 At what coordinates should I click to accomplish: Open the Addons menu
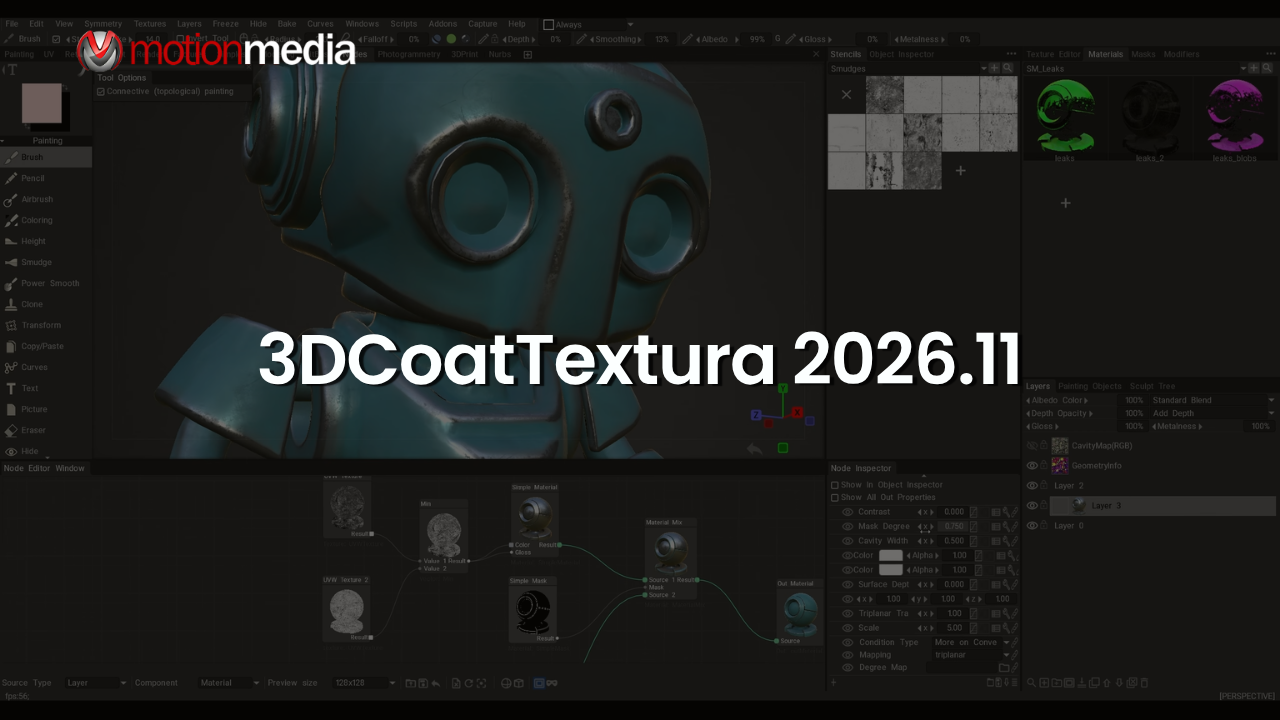(x=444, y=23)
